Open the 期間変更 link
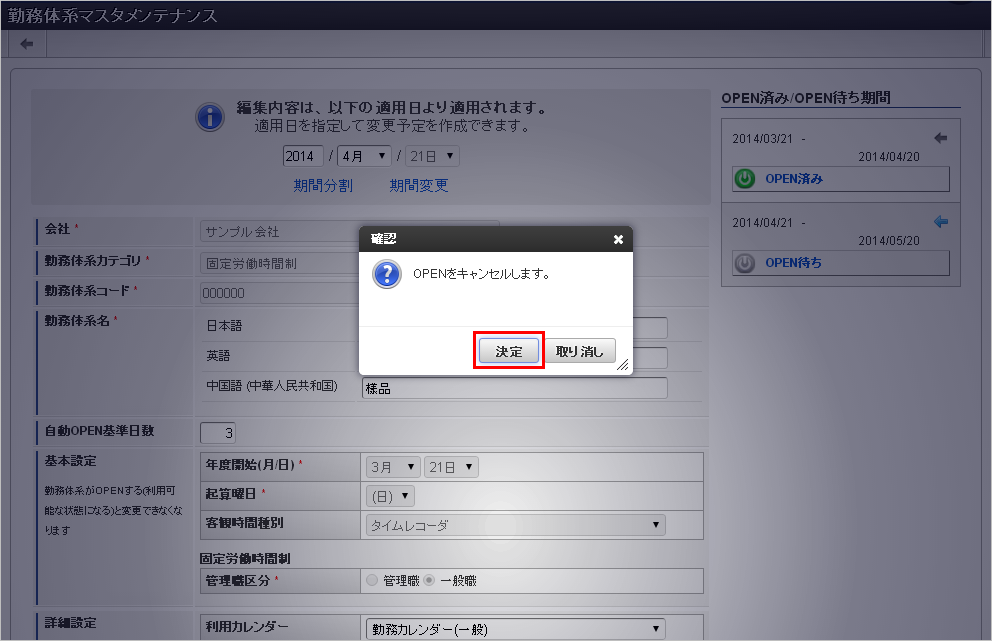Screen dimensions: 992x641 point(419,185)
